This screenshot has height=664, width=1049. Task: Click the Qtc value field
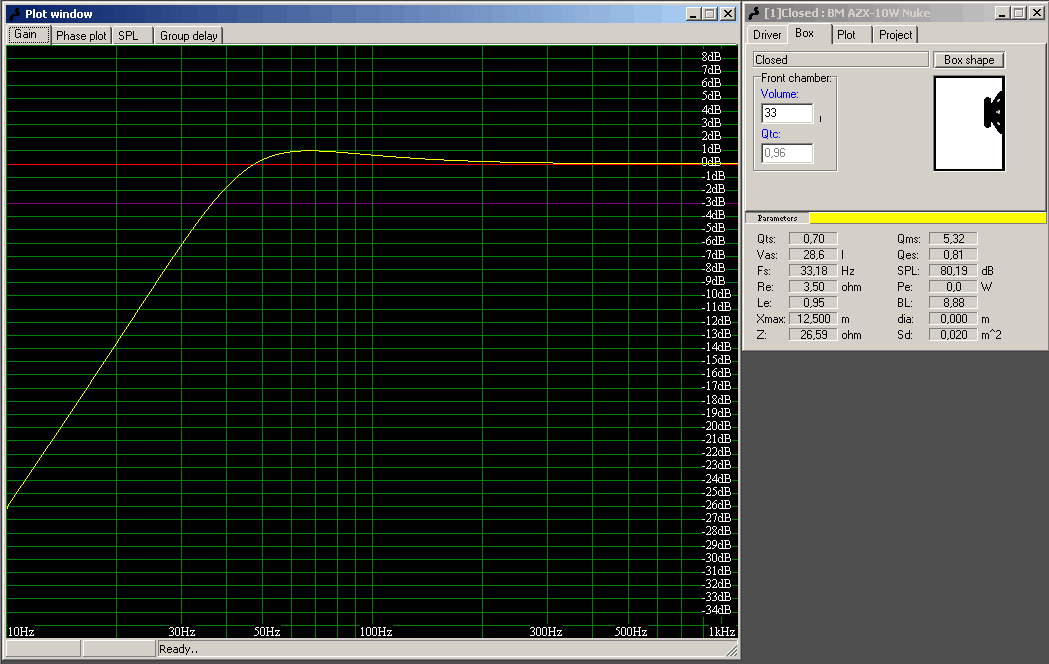click(787, 153)
